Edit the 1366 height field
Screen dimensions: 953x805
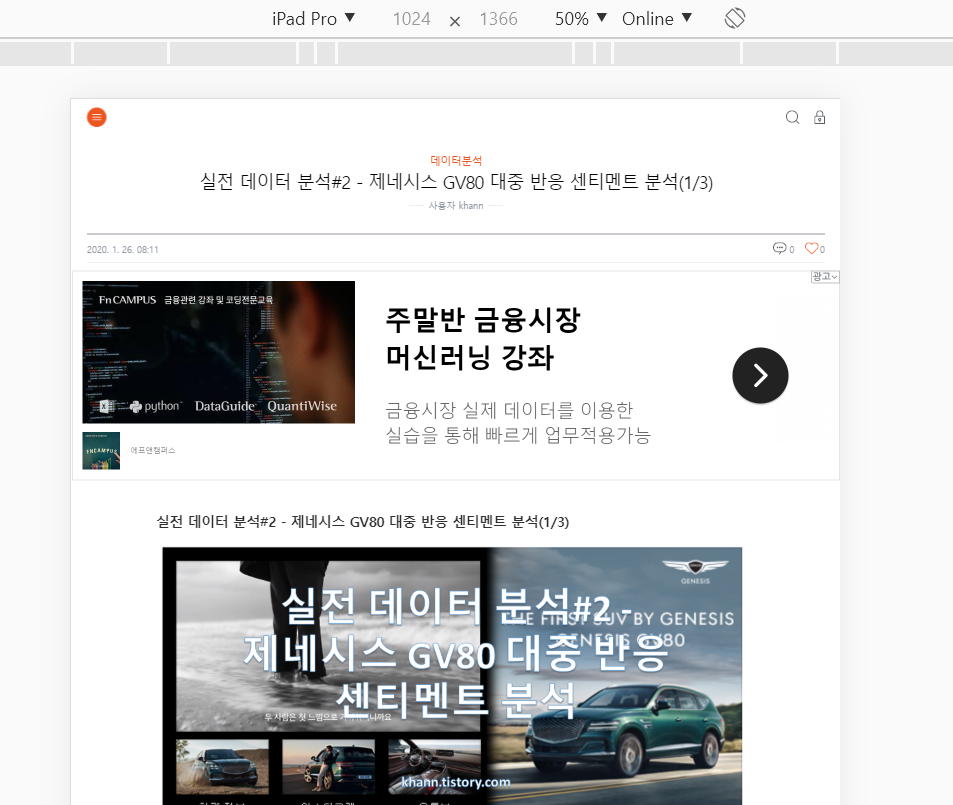(498, 19)
